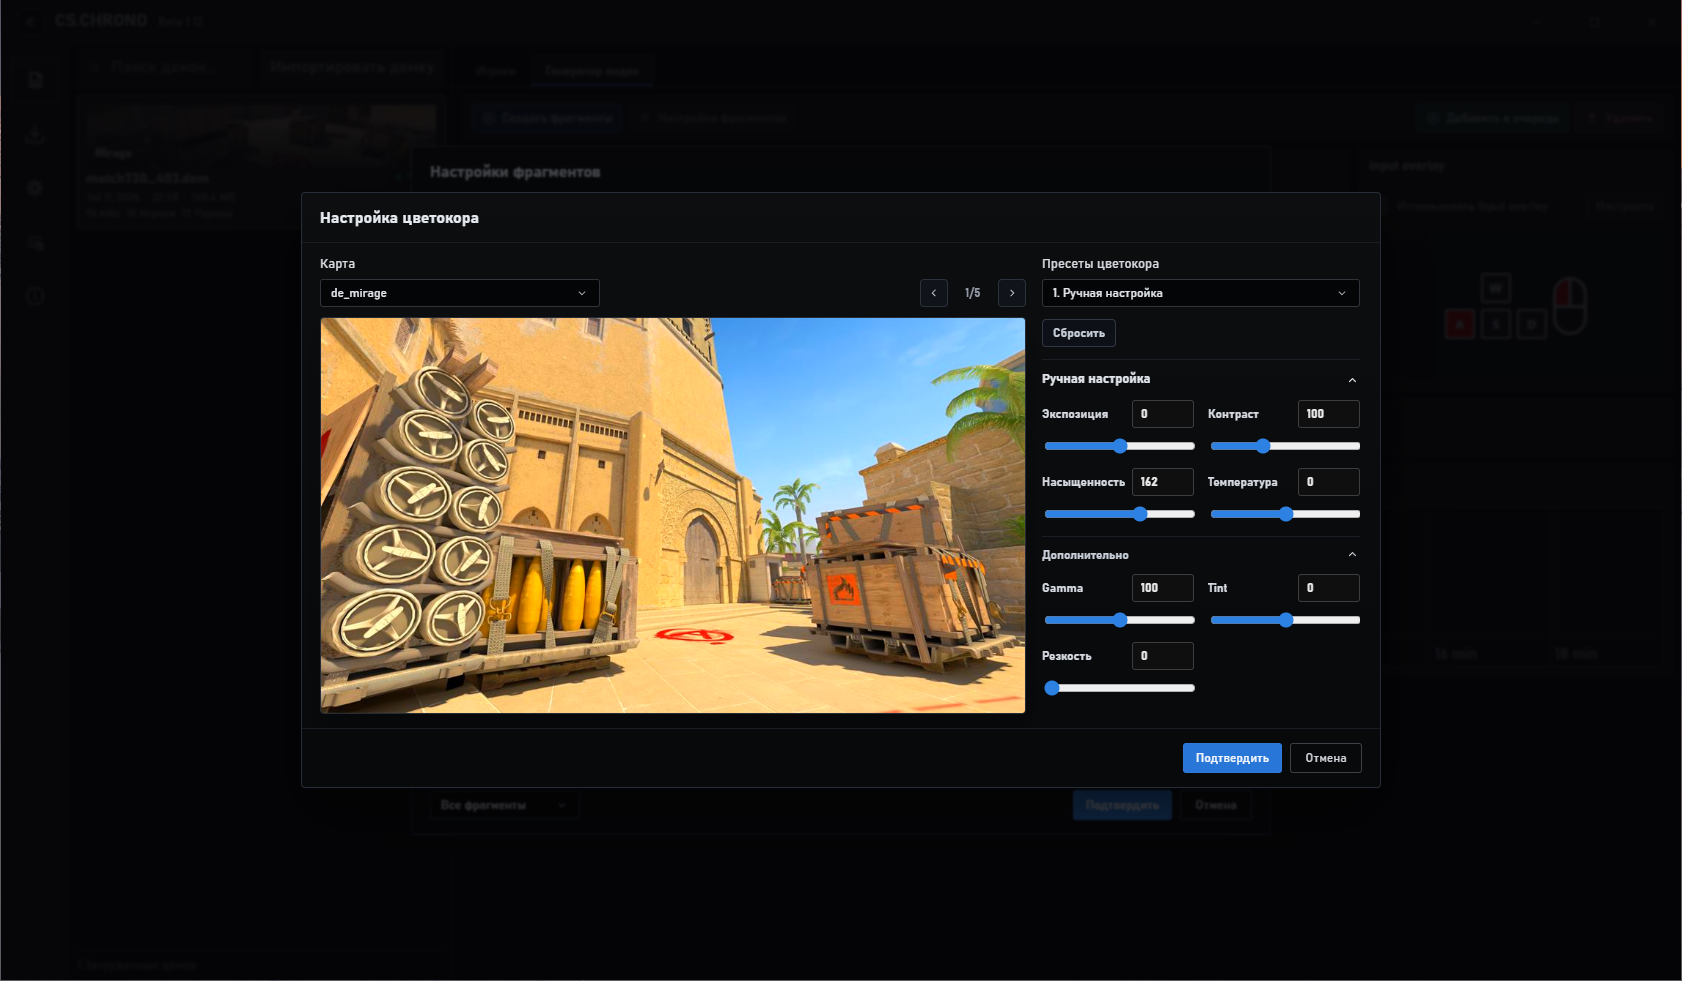Open the Пресеты цветокора preset dropdown
The width and height of the screenshot is (1682, 981).
(1201, 293)
